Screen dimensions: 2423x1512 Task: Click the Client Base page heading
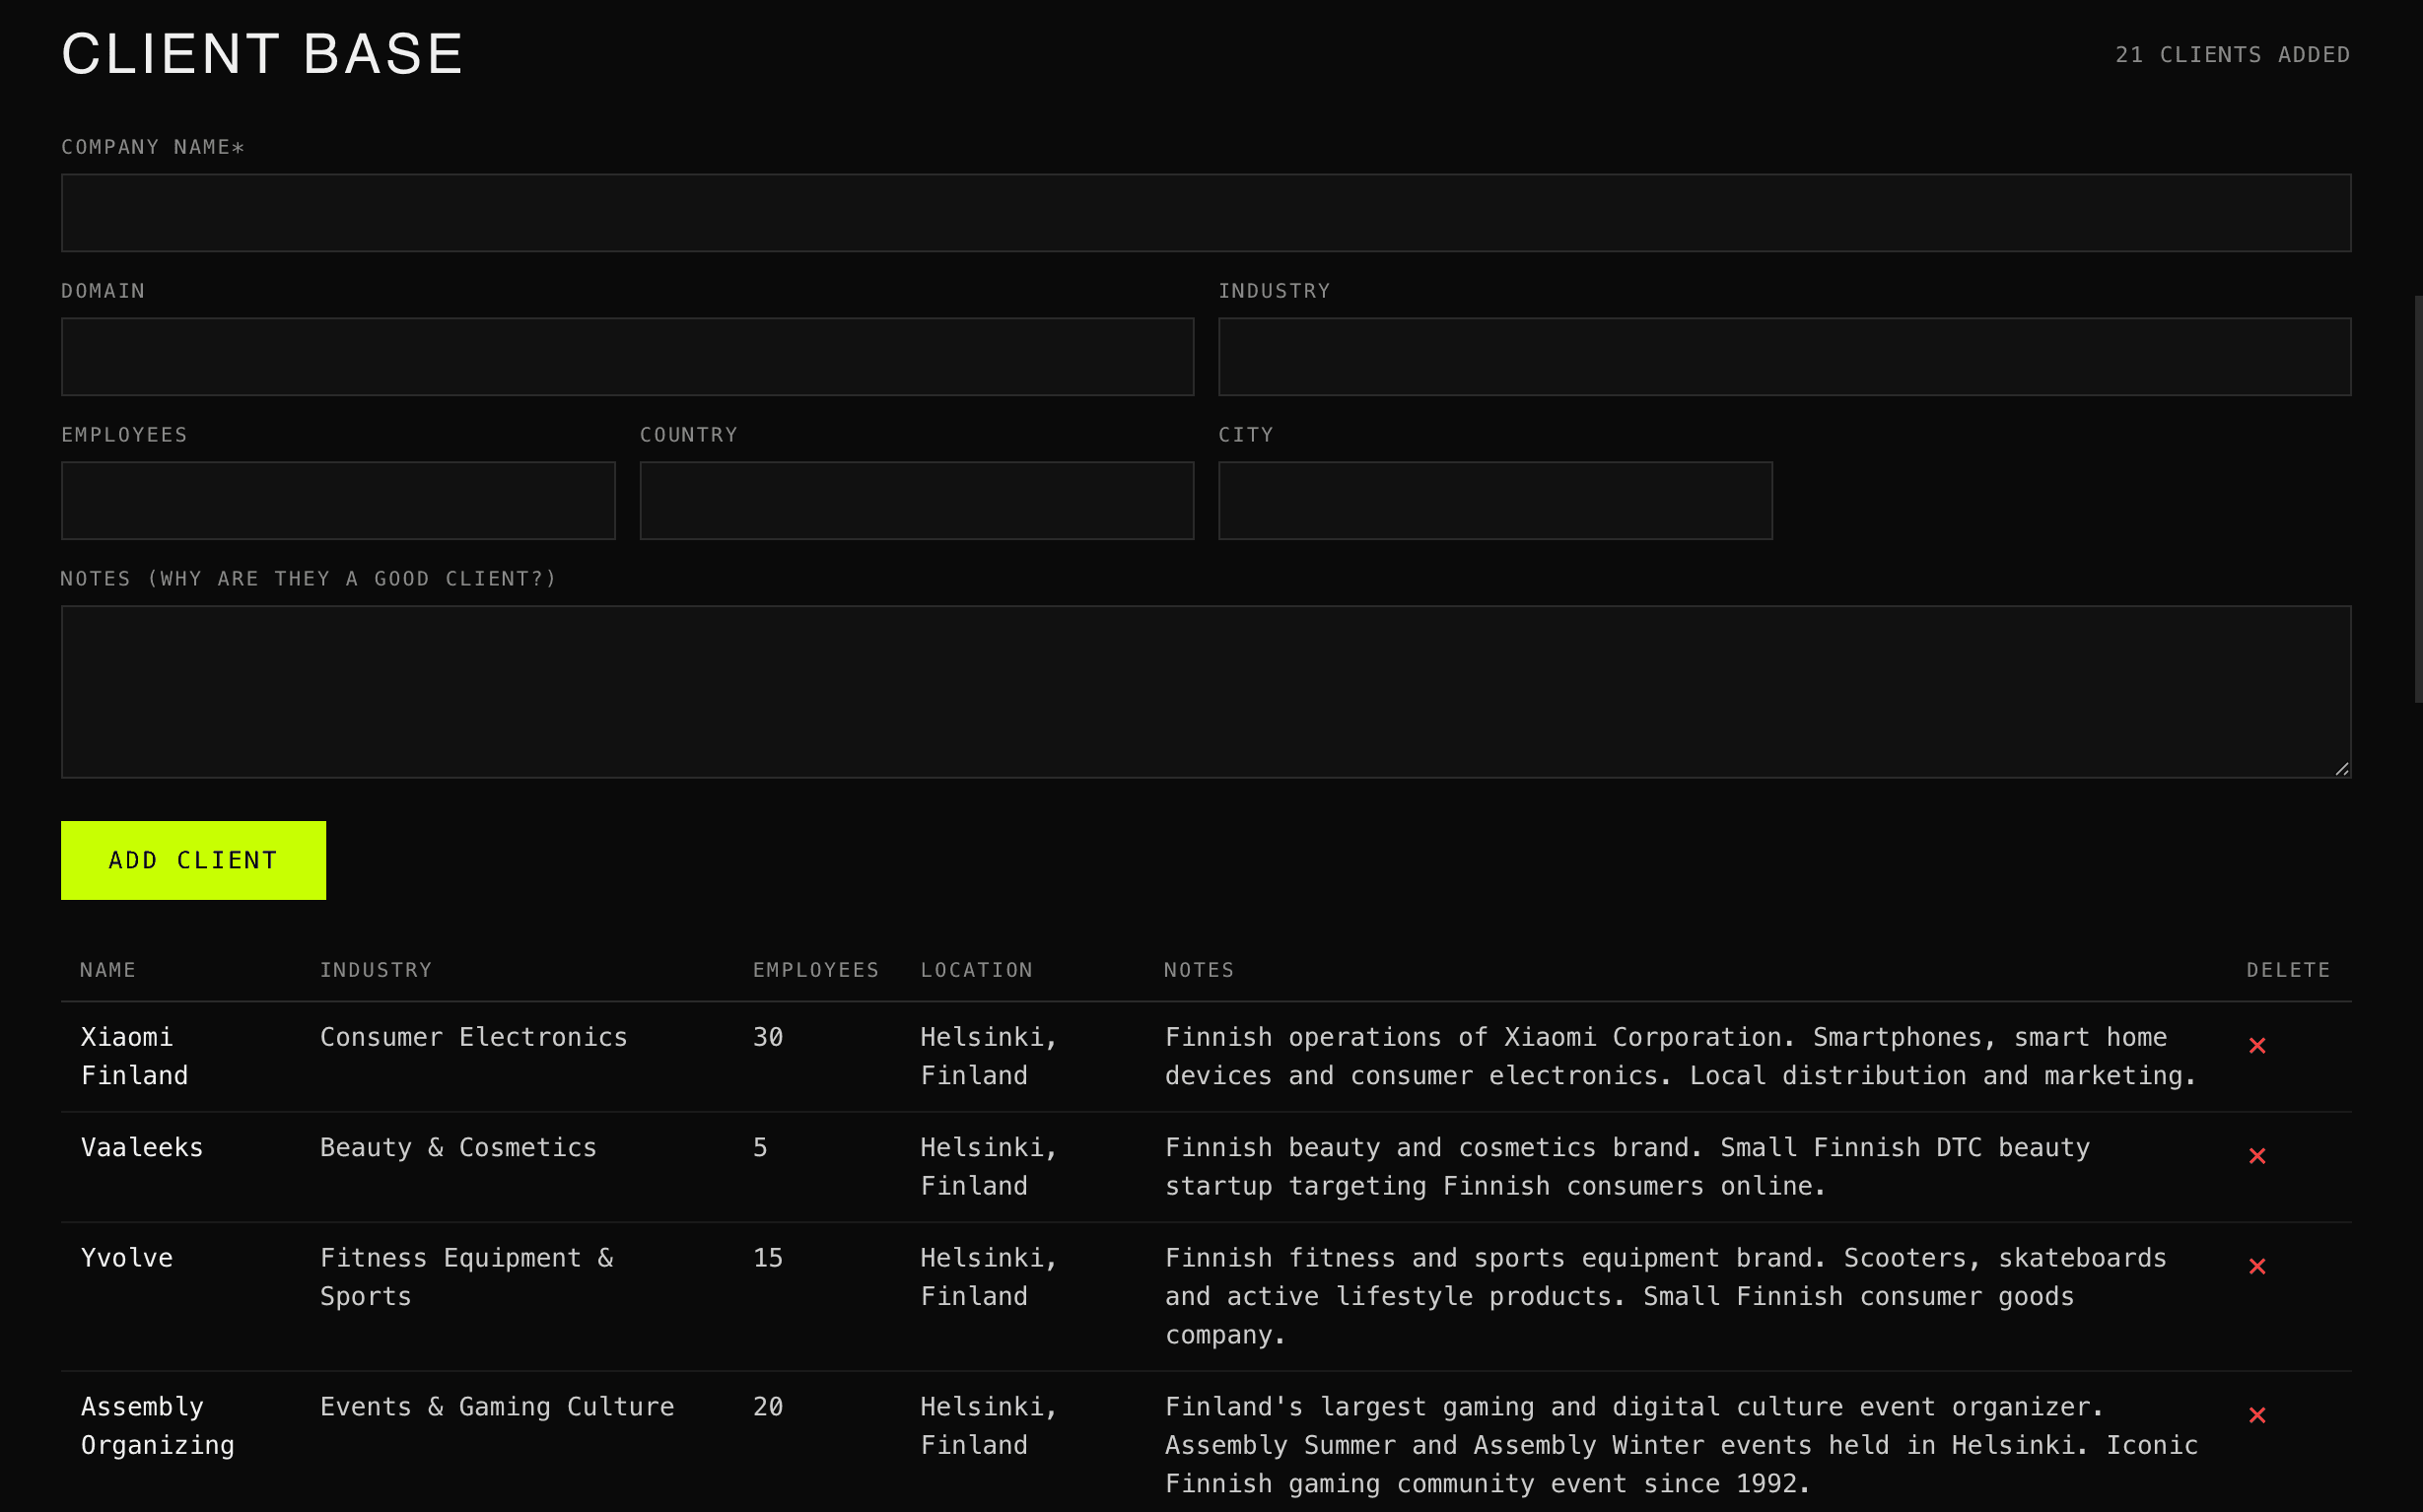(x=263, y=54)
